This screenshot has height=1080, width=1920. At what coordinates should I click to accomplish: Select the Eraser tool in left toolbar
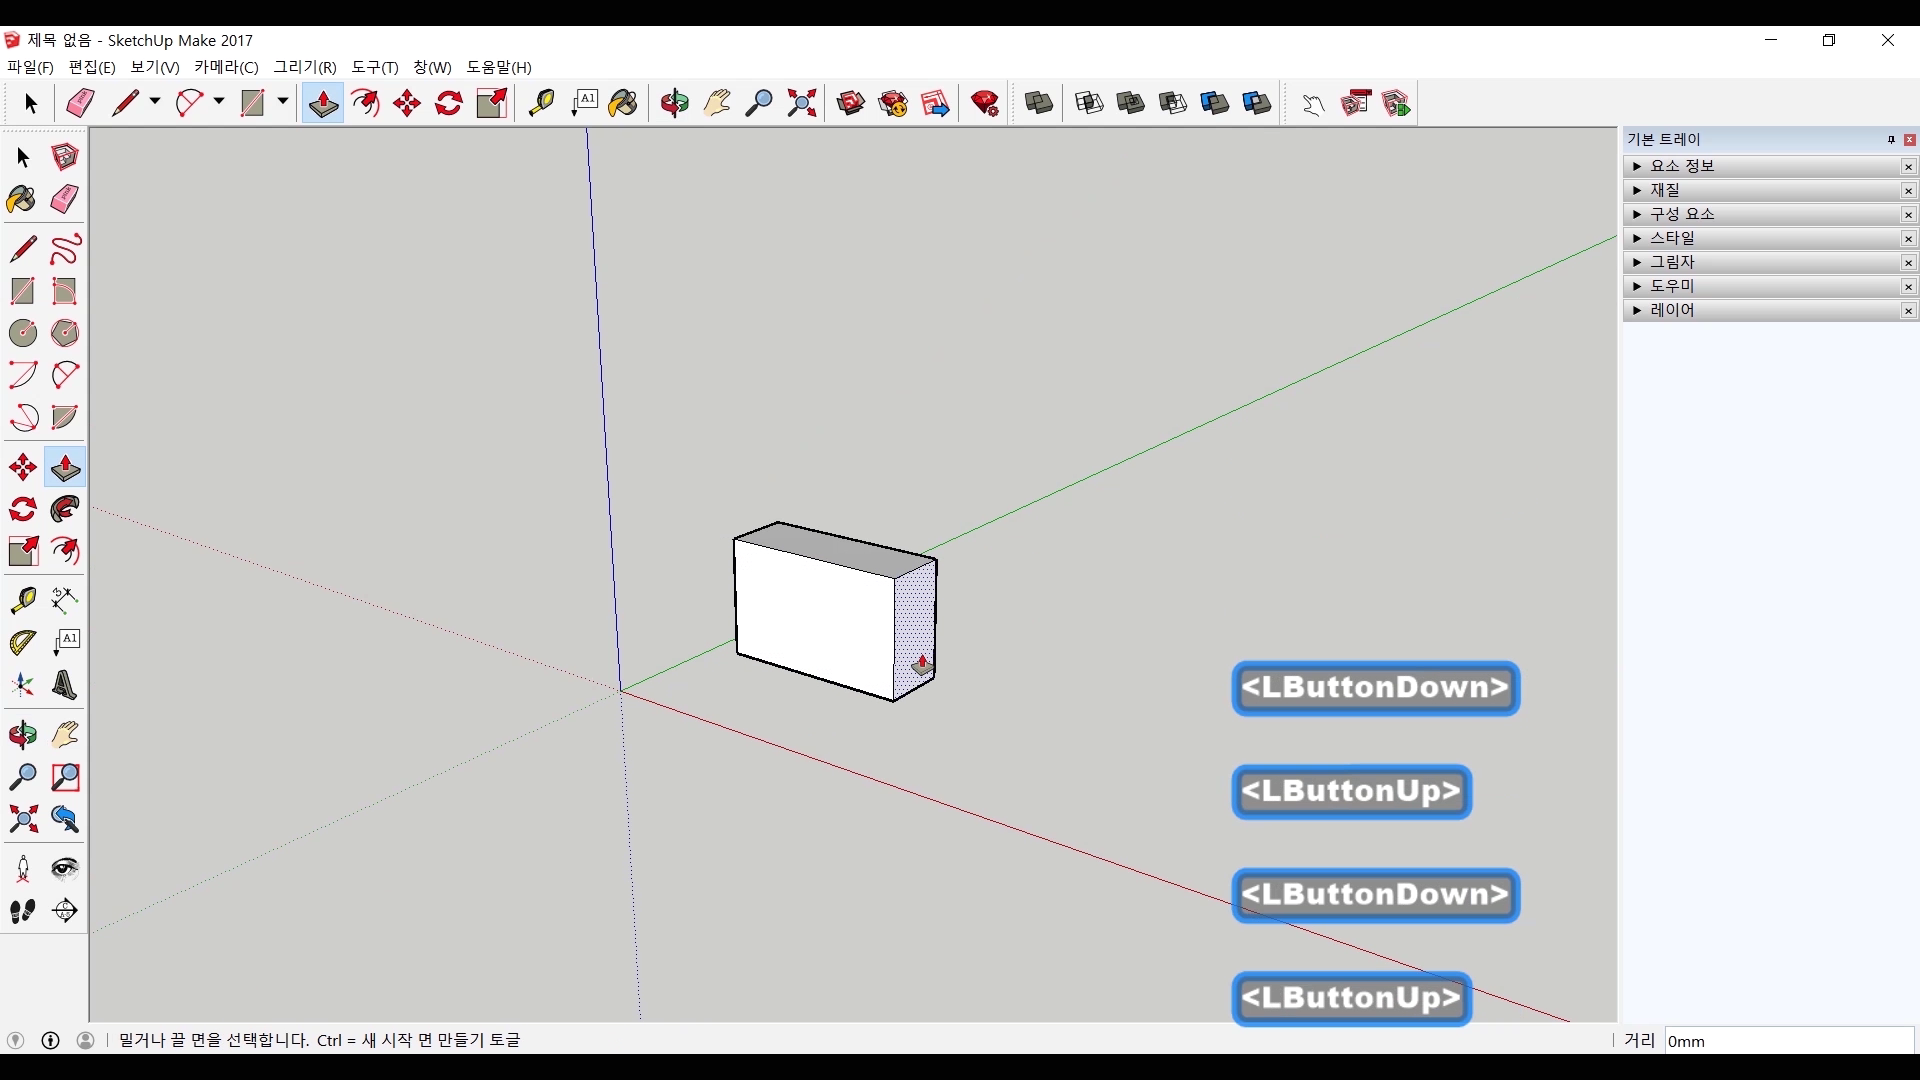(x=65, y=200)
